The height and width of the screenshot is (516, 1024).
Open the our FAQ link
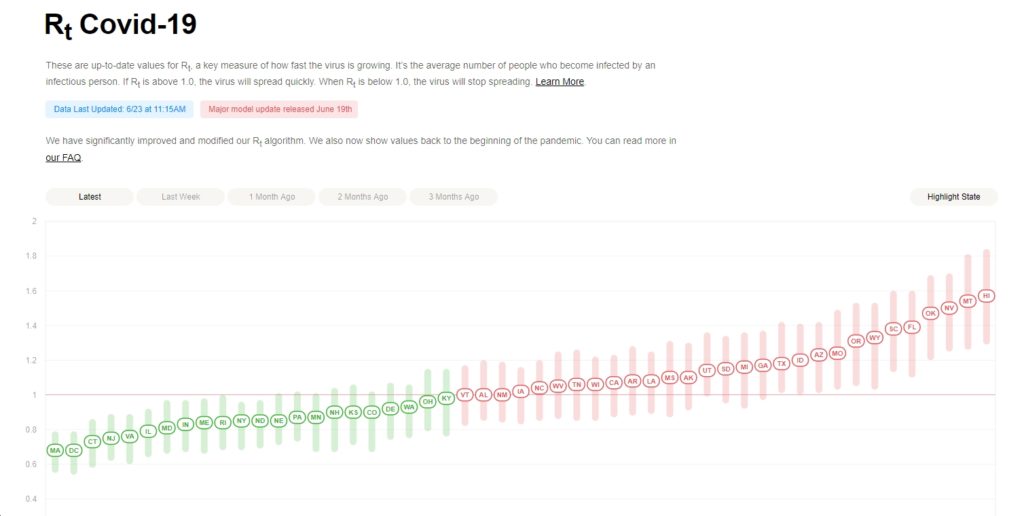(63, 157)
